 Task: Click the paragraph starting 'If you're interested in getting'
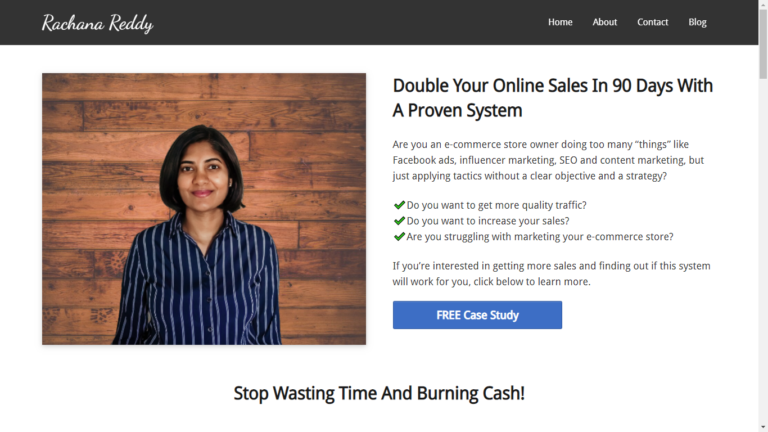click(552, 274)
